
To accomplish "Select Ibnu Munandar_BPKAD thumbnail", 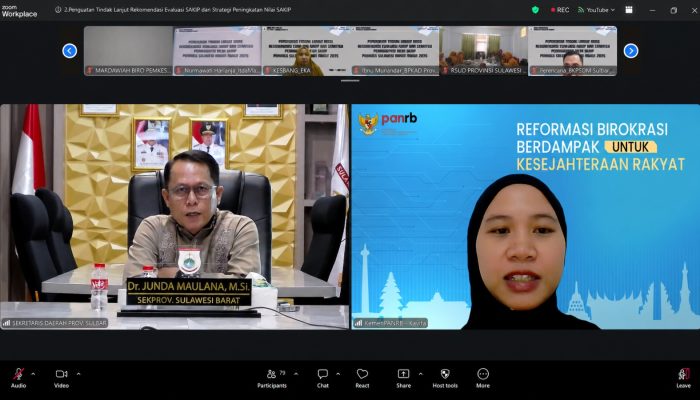I will [x=395, y=50].
